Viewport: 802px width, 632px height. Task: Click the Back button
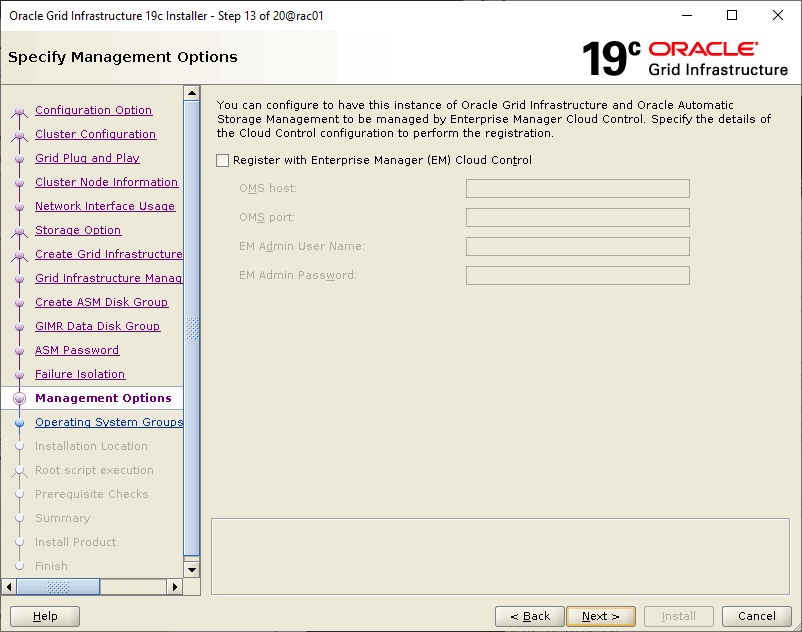point(530,616)
